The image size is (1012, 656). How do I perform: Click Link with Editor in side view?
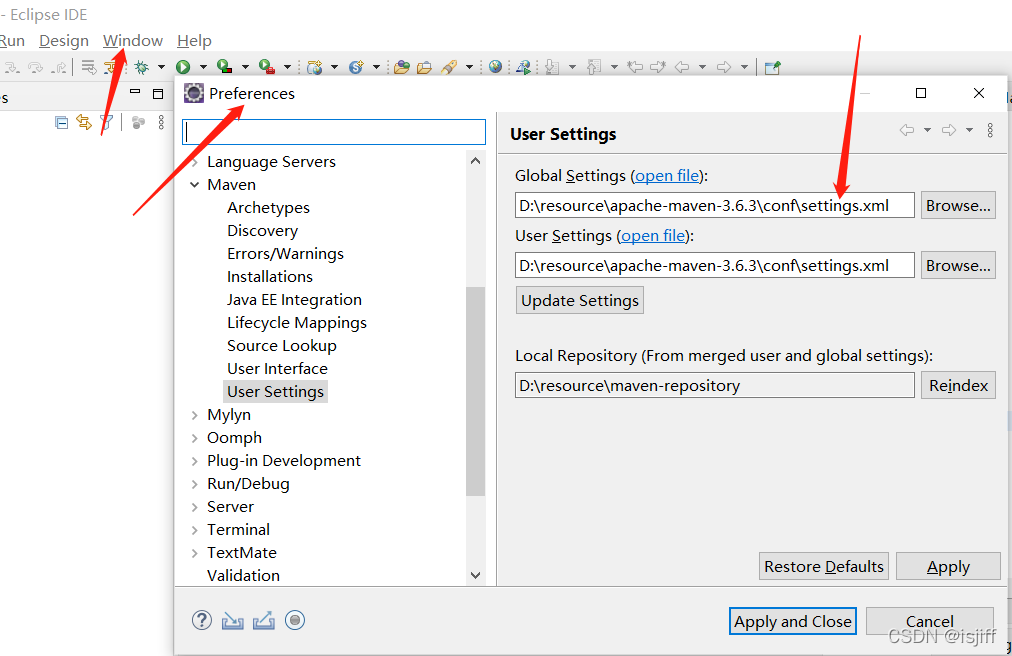tap(84, 121)
